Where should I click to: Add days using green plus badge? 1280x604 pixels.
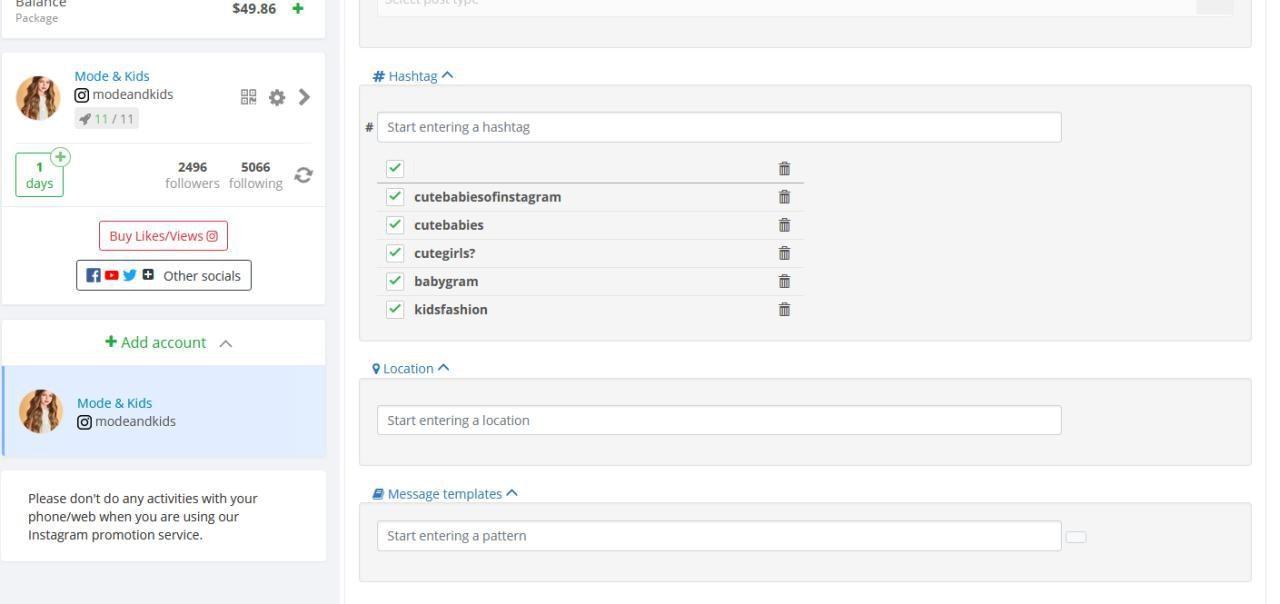coord(61,157)
